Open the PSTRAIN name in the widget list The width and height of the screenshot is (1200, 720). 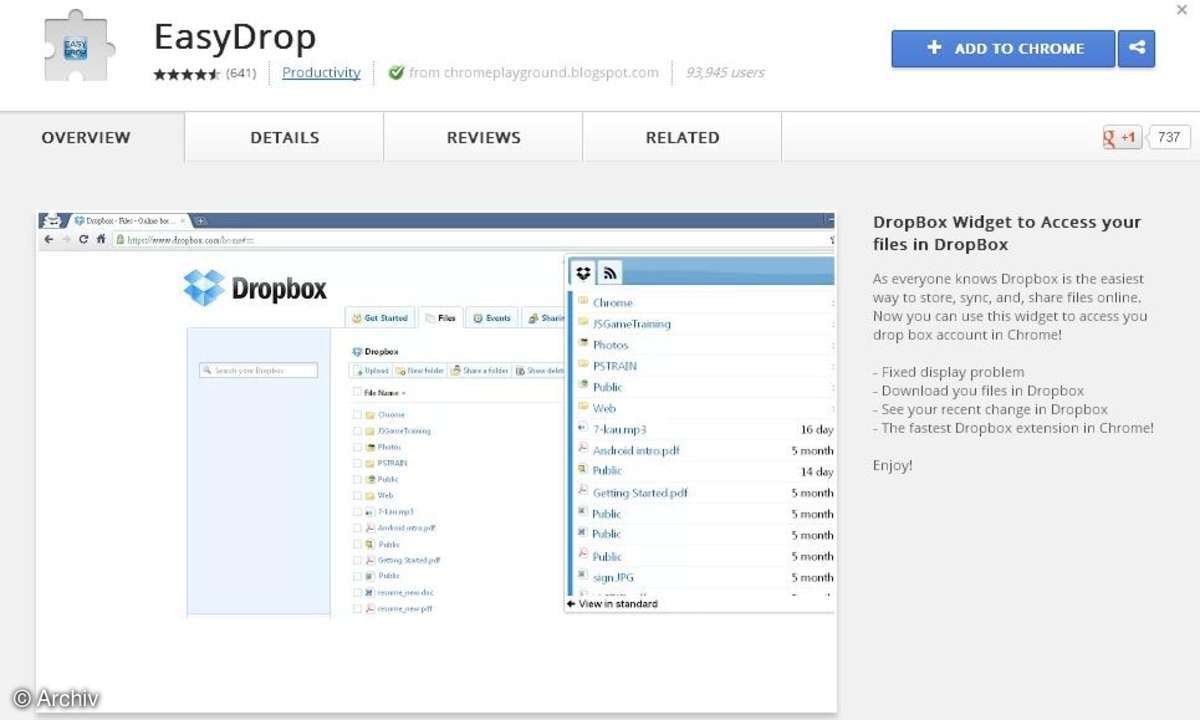[615, 365]
